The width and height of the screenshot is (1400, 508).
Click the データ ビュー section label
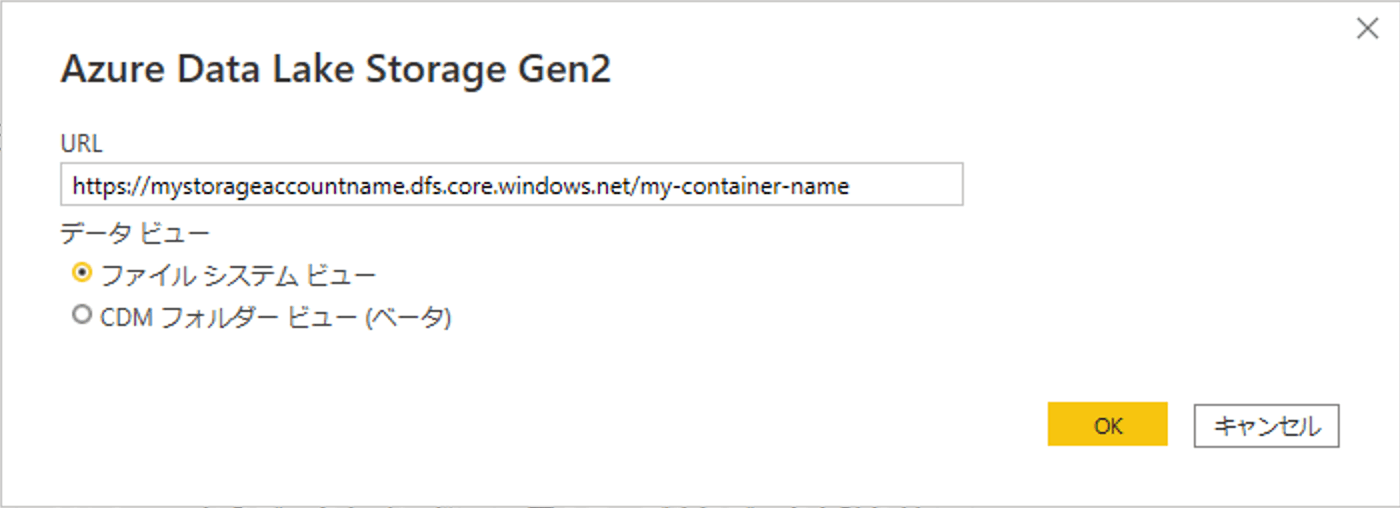[x=135, y=233]
